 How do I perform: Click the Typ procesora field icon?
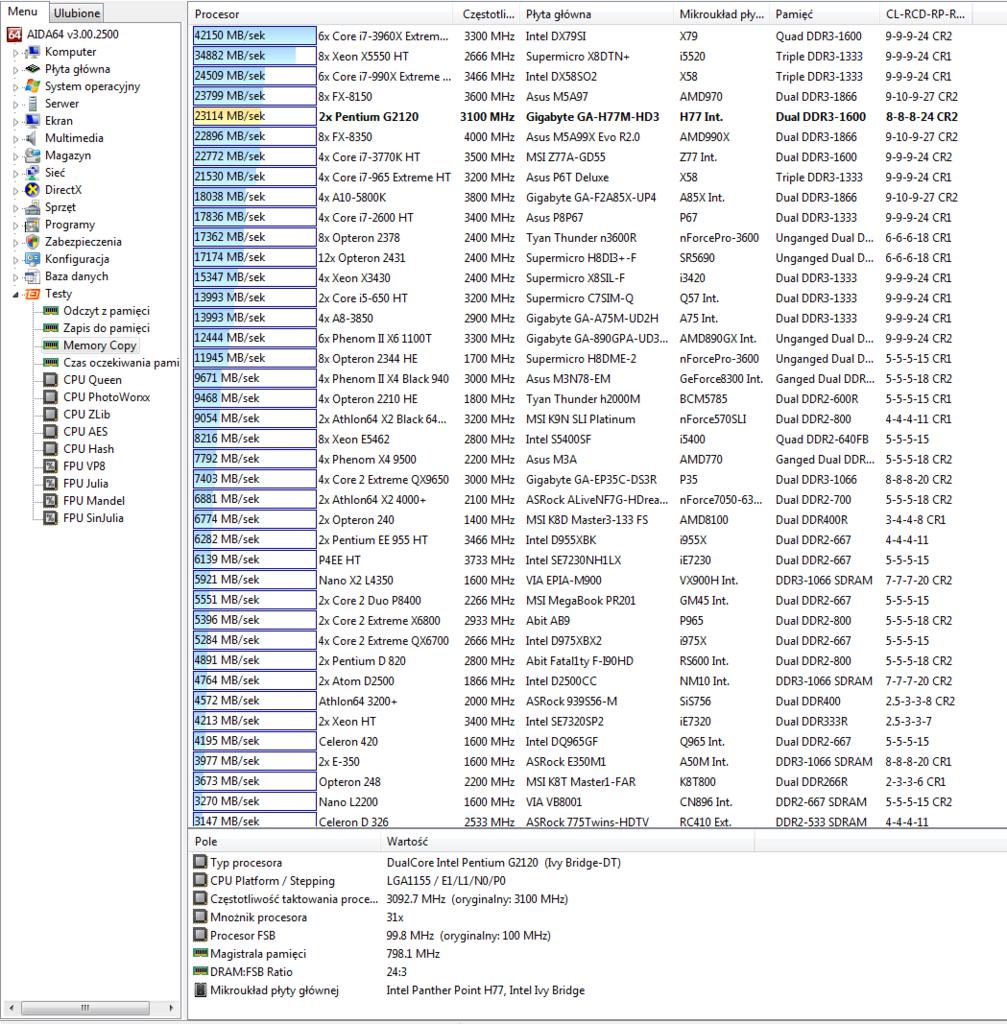(200, 862)
